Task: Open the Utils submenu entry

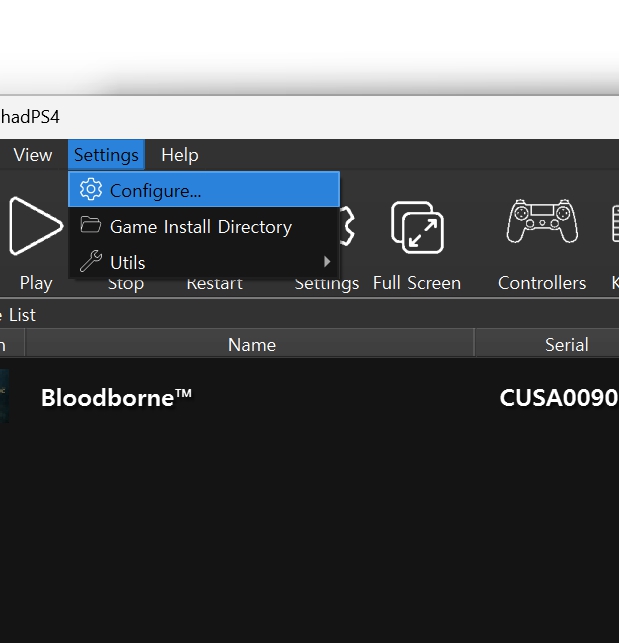Action: [x=204, y=262]
